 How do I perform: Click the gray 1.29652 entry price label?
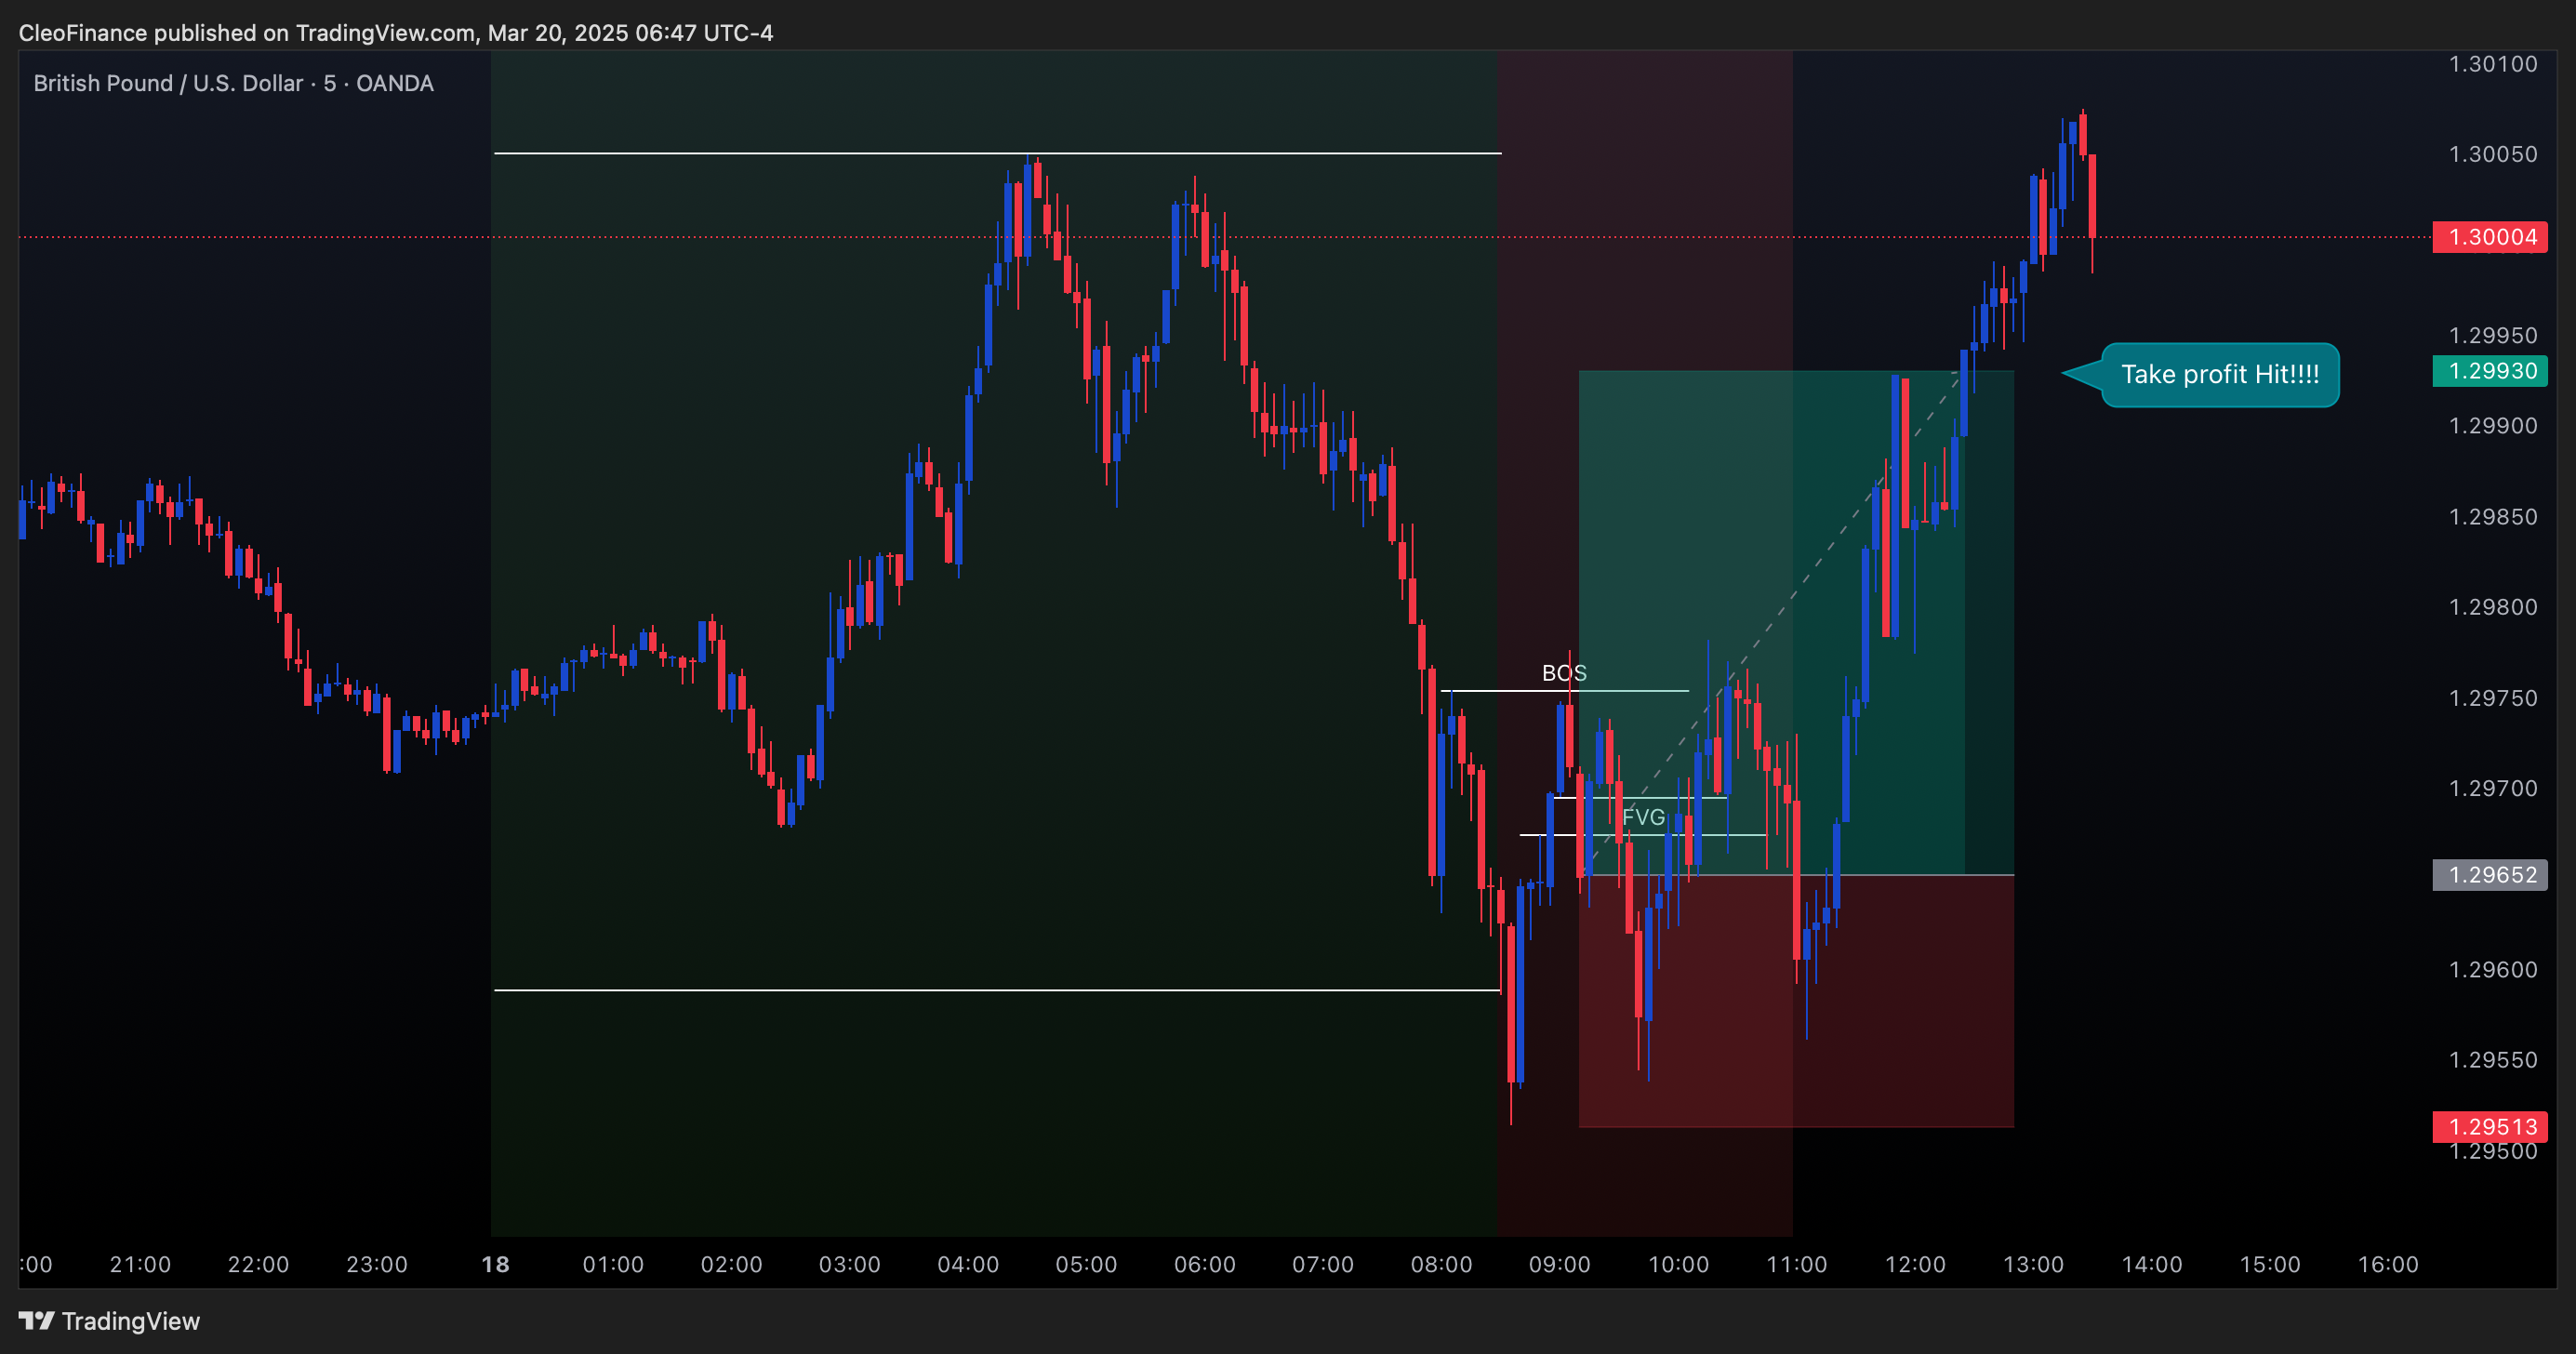pyautogui.click(x=2489, y=875)
